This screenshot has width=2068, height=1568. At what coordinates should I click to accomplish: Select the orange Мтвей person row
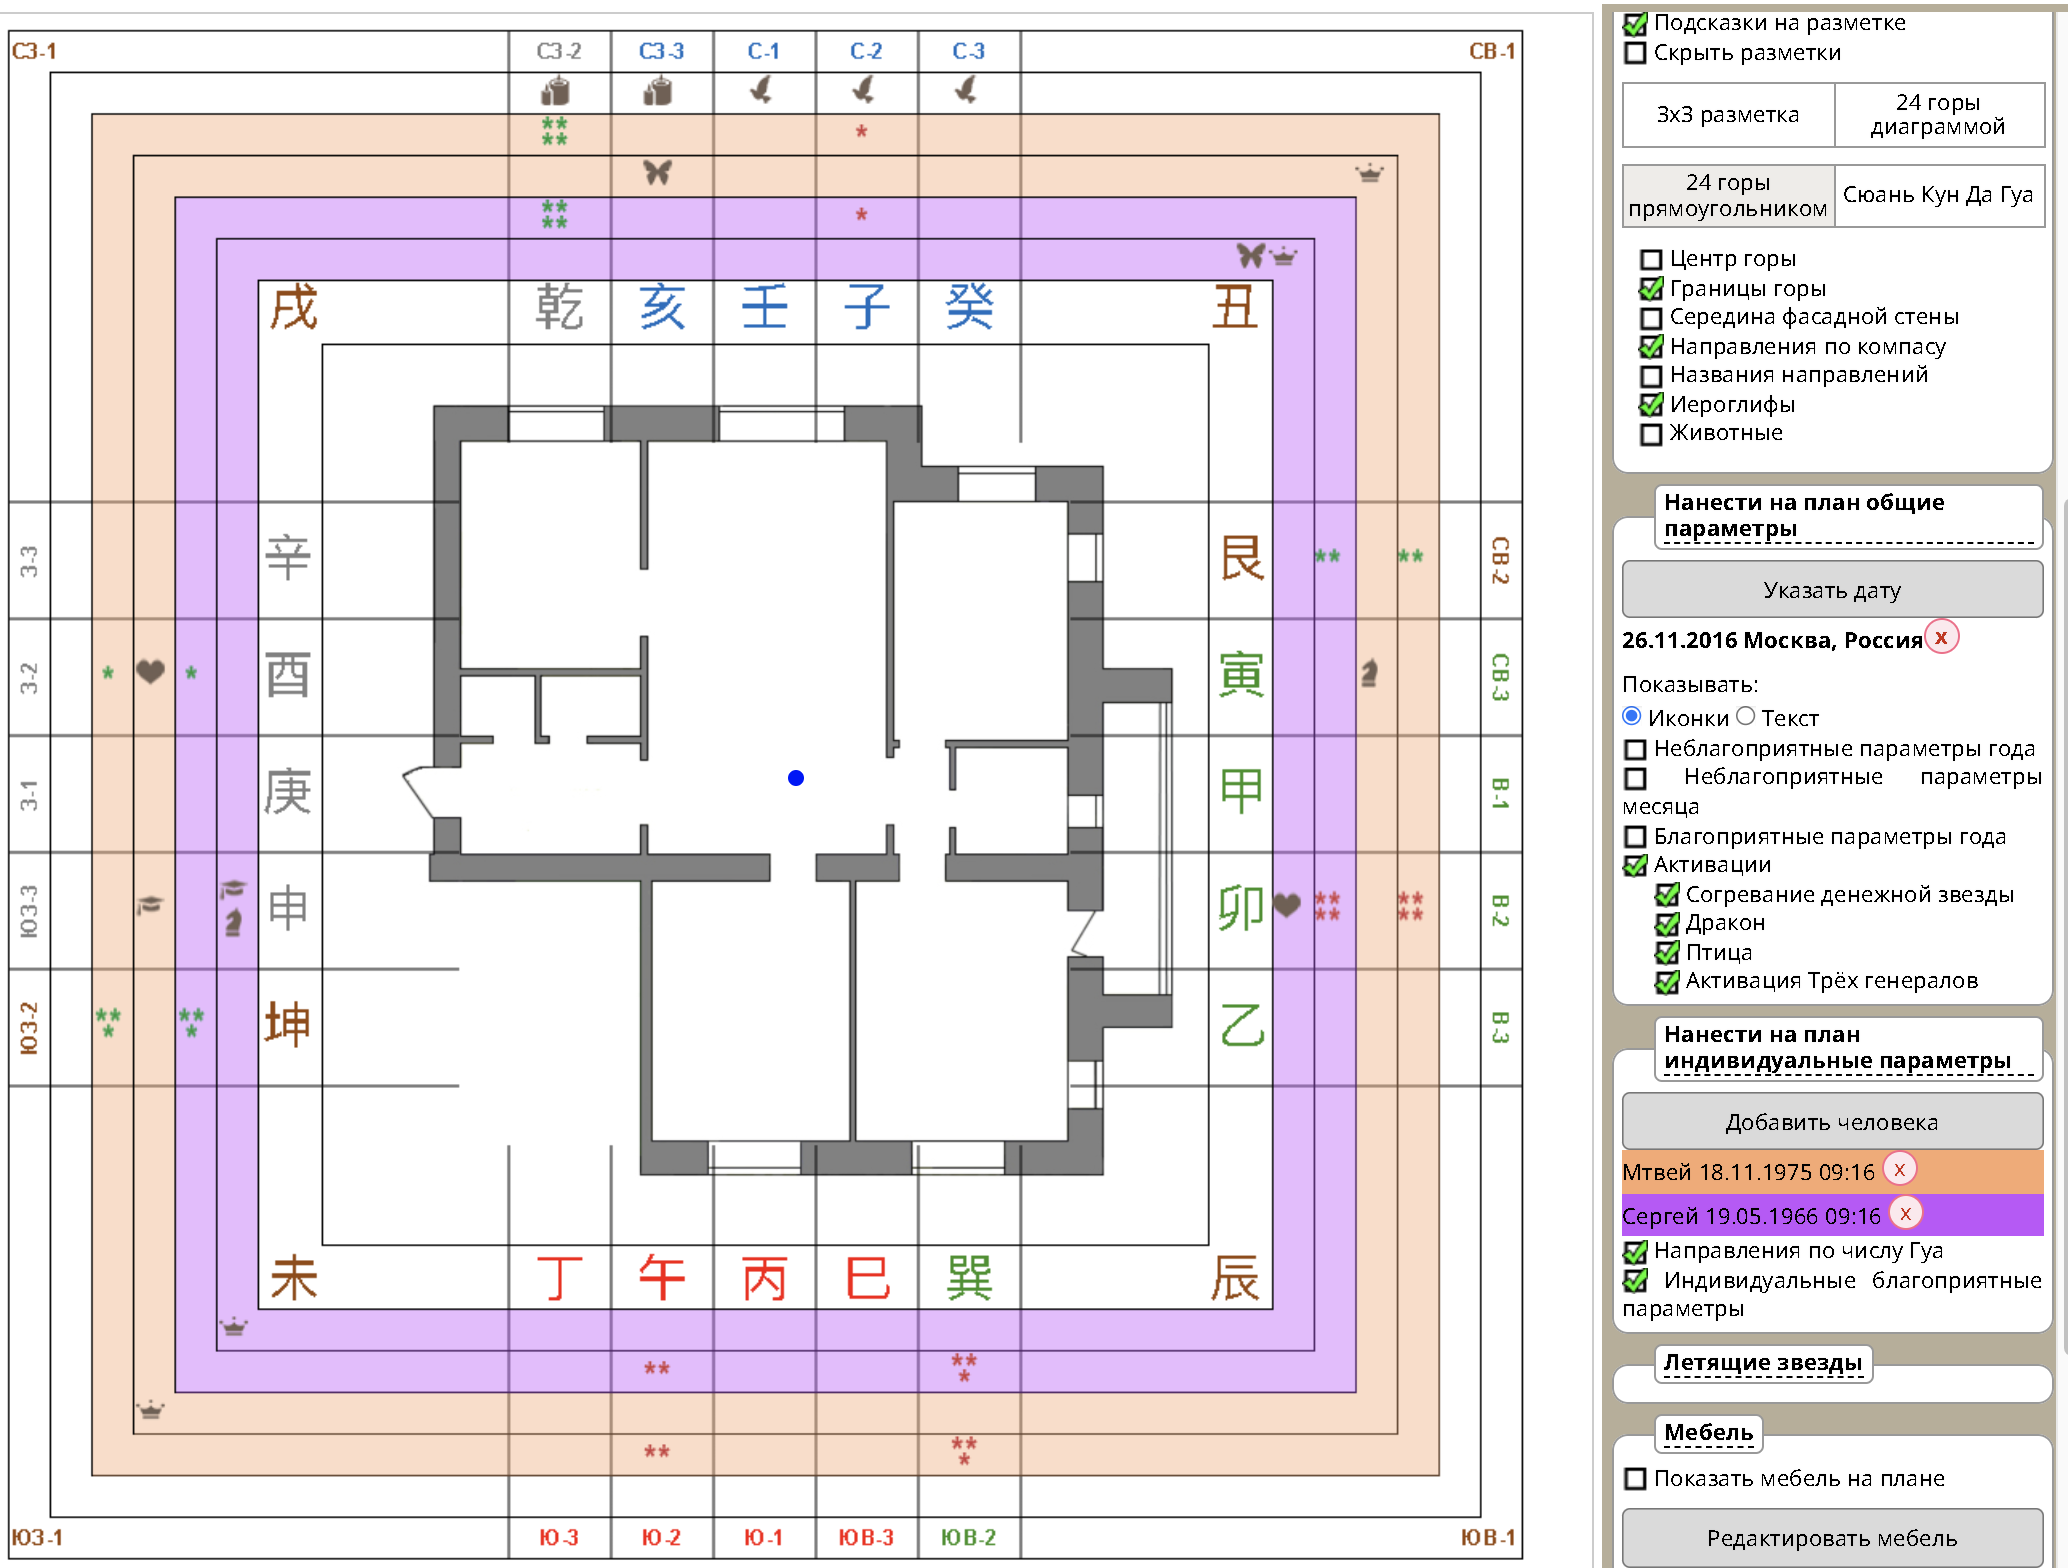click(x=1832, y=1171)
